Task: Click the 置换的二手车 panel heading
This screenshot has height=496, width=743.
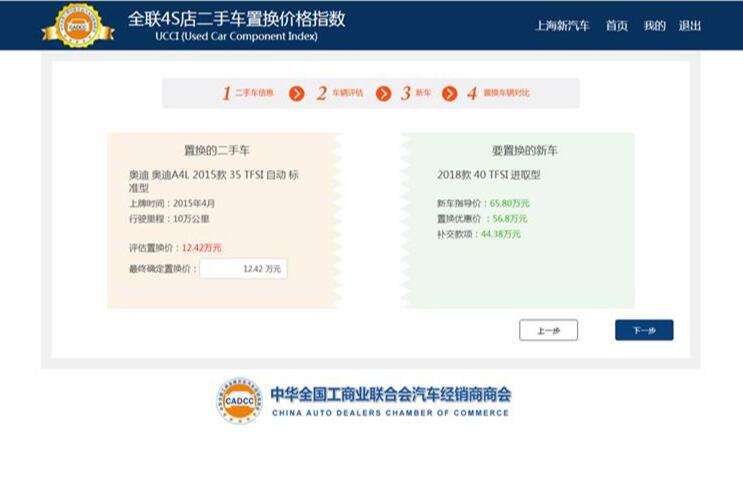Action: (x=217, y=151)
